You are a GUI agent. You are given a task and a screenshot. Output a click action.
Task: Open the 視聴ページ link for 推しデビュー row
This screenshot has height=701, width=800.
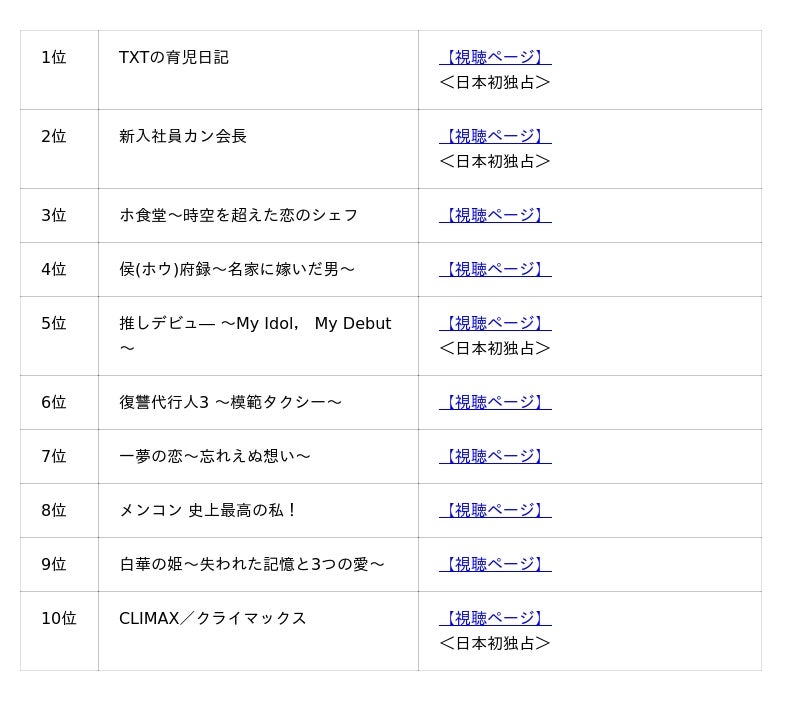click(x=495, y=323)
